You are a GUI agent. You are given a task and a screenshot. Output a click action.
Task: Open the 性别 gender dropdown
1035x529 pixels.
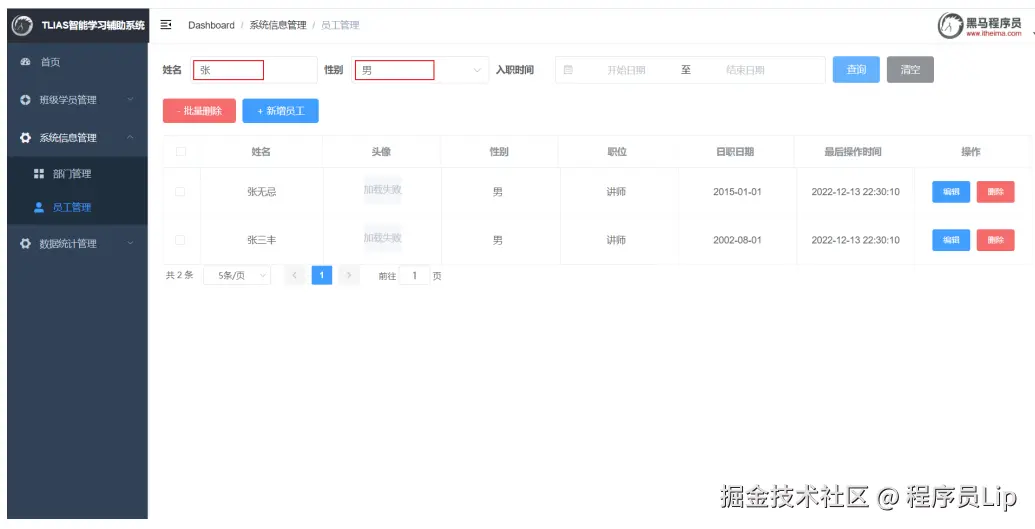click(420, 70)
